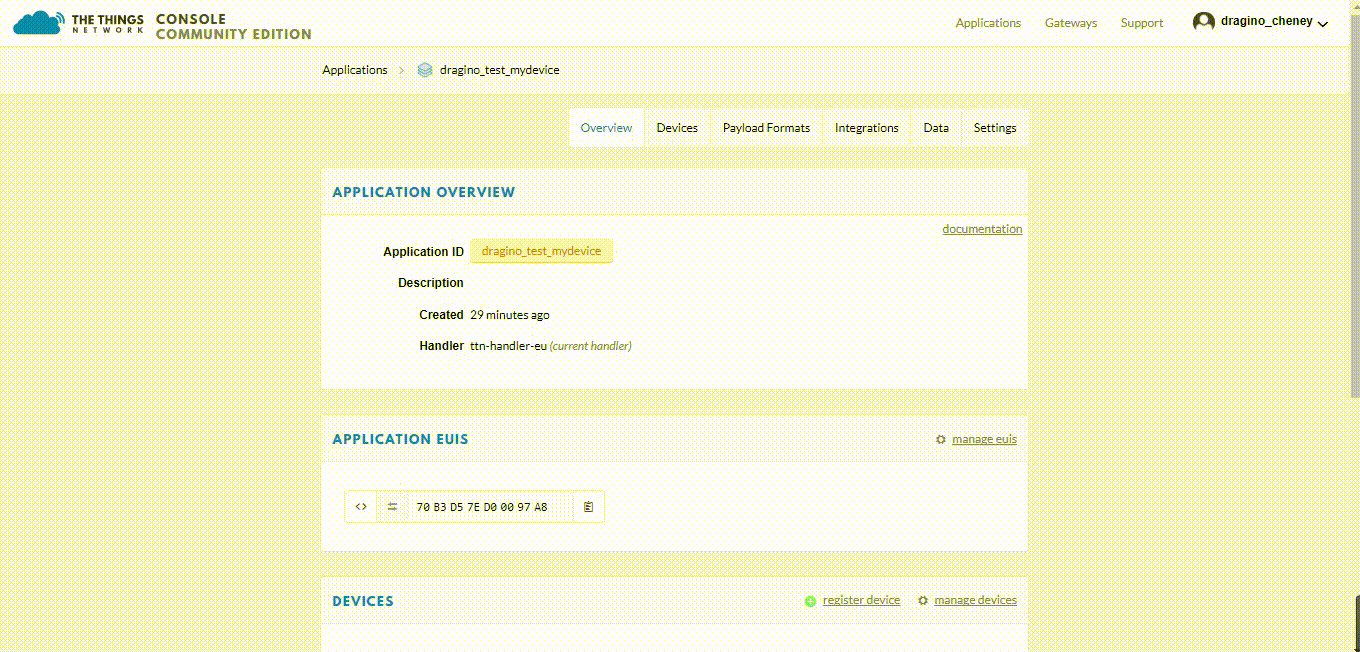This screenshot has width=1360, height=652.
Task: Click the gear icon beside manage euis
Action: [941, 439]
